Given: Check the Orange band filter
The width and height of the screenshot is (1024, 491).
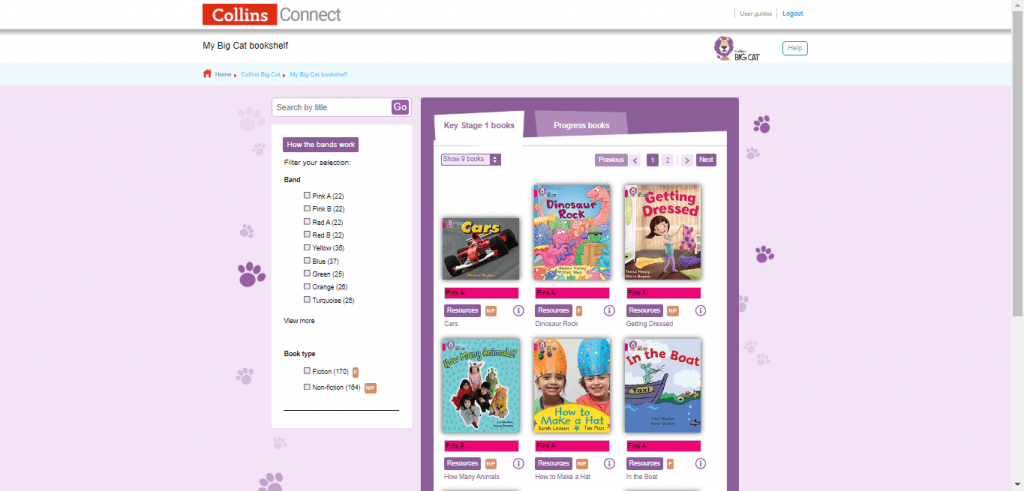Looking at the screenshot, I should (x=307, y=287).
